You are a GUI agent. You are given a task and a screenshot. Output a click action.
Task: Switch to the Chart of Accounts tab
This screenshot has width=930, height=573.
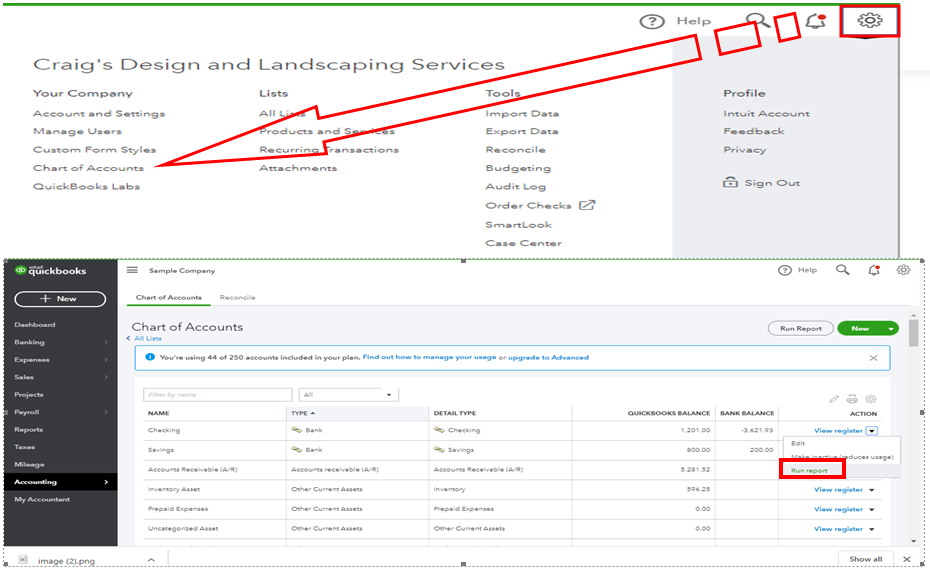pyautogui.click(x=168, y=298)
